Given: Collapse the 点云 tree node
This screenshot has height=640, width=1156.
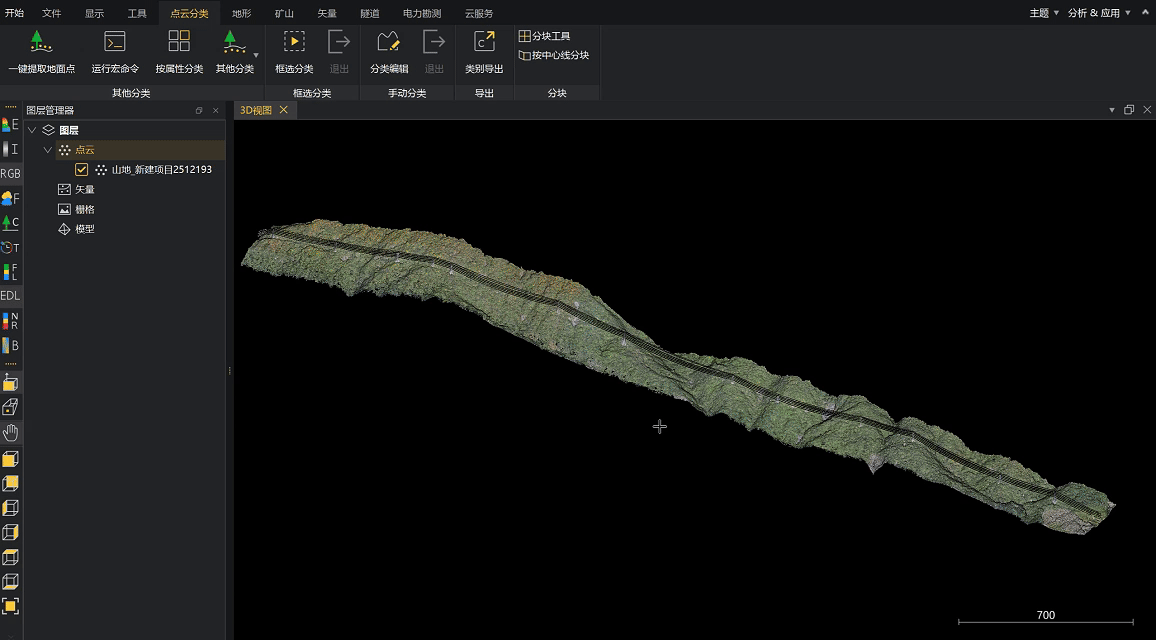Looking at the screenshot, I should (x=47, y=150).
